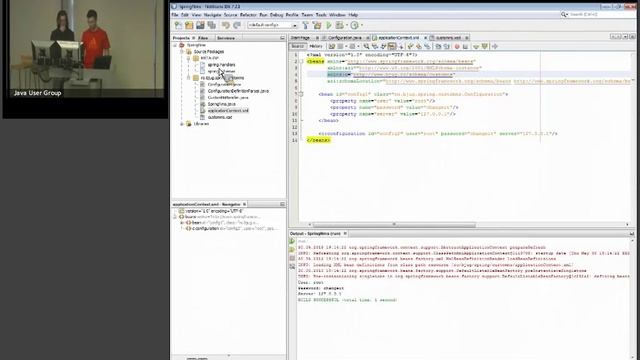Expand the bean node in Navigator
Image resolution: width=640 pixels, height=360 pixels.
(x=182, y=223)
